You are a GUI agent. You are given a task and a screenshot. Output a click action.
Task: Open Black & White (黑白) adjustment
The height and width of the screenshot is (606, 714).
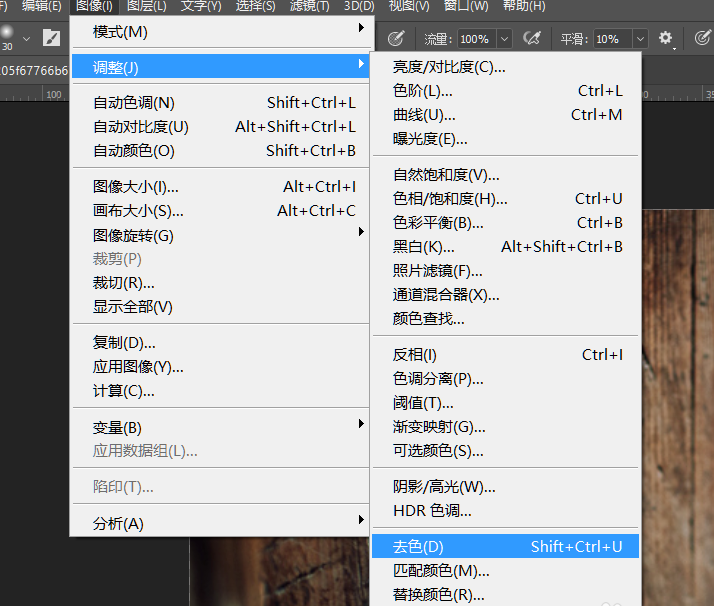(505, 247)
